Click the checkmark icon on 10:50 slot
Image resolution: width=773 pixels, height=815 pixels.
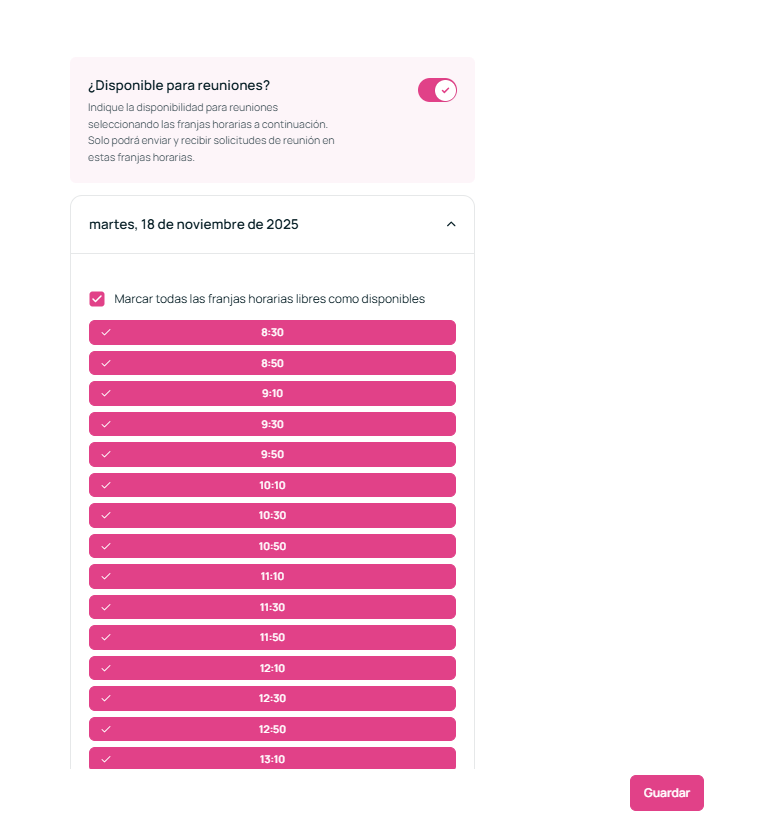click(106, 546)
